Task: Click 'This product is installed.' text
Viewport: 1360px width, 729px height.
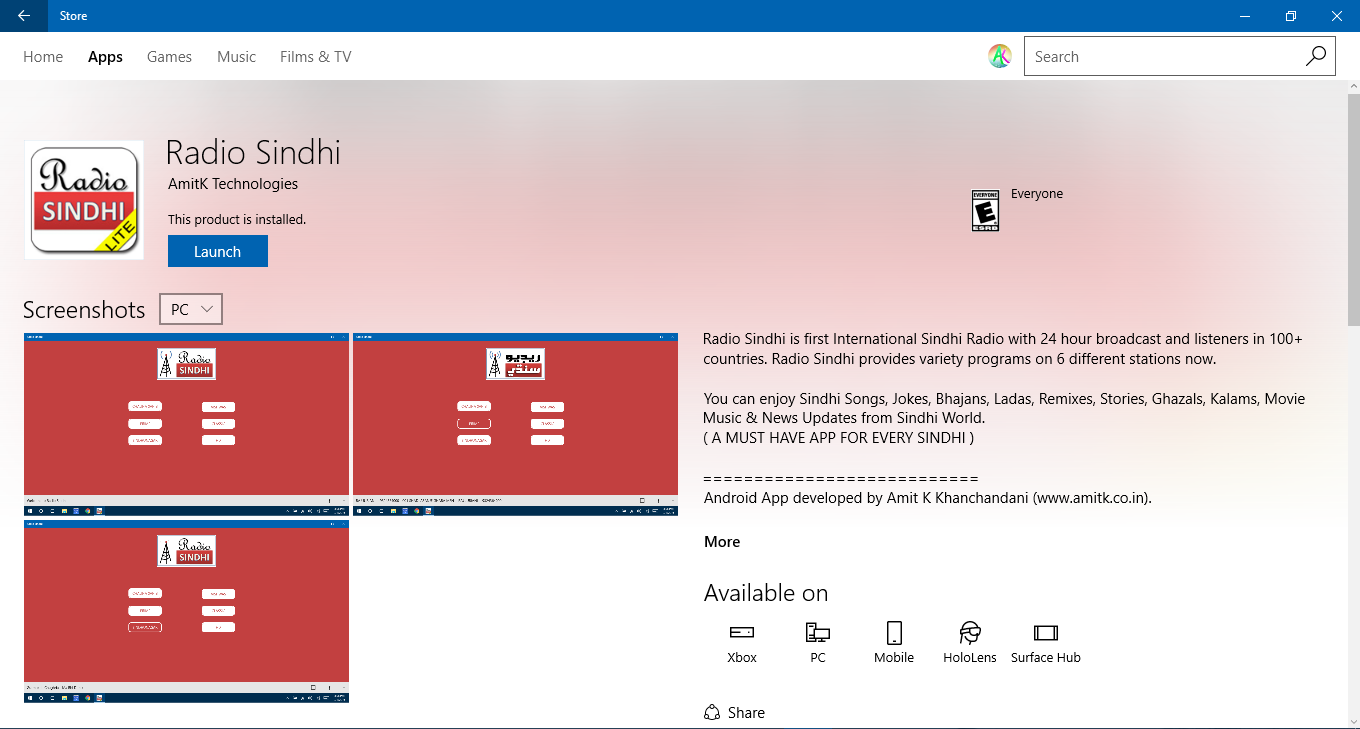Action: [x=237, y=219]
